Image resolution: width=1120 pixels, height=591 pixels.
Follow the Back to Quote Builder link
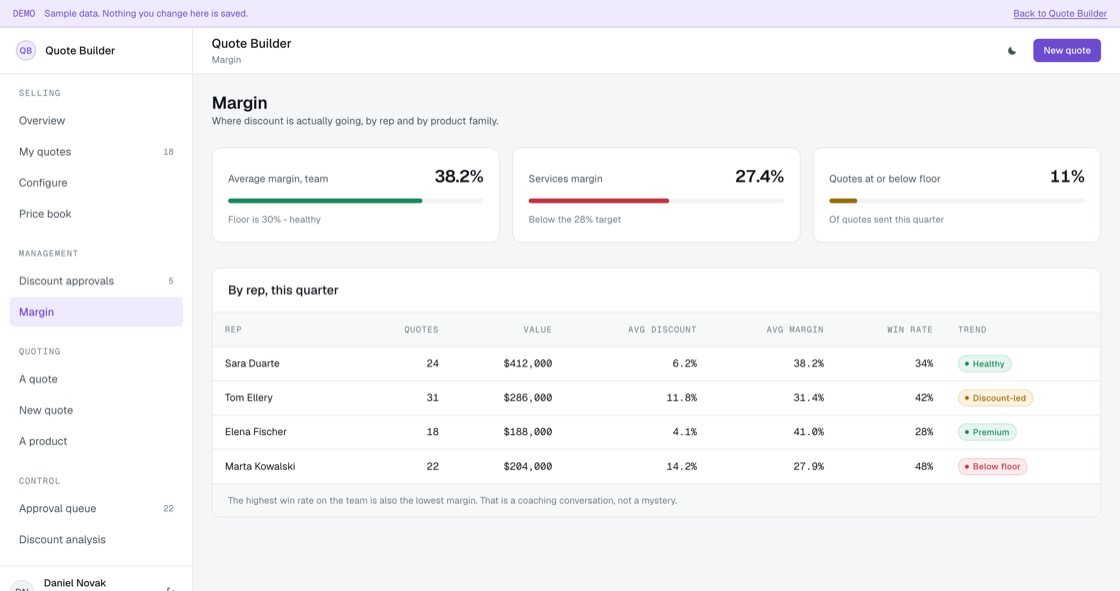[x=1059, y=14]
